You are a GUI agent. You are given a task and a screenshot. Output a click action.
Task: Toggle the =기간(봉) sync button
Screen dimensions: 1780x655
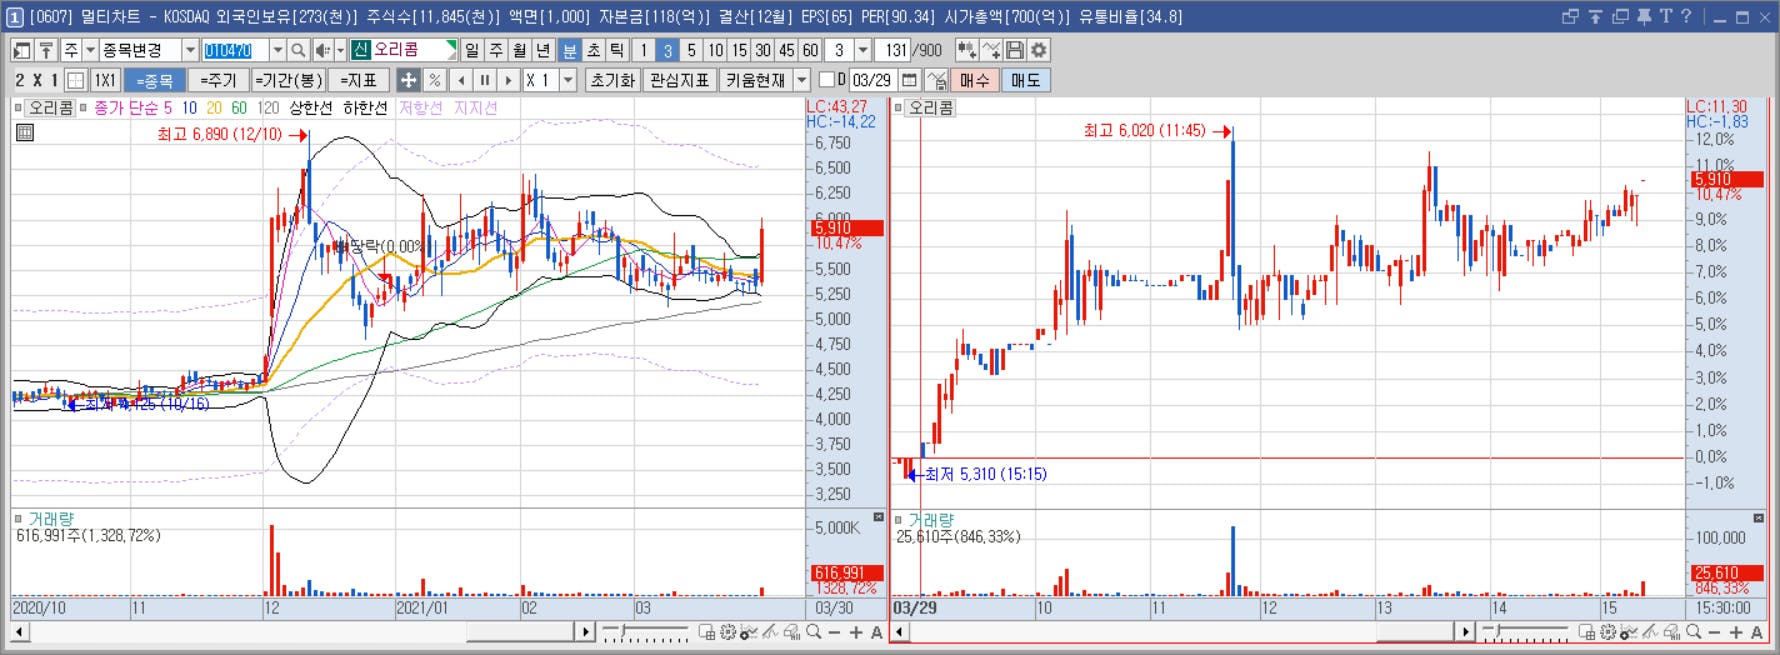288,80
